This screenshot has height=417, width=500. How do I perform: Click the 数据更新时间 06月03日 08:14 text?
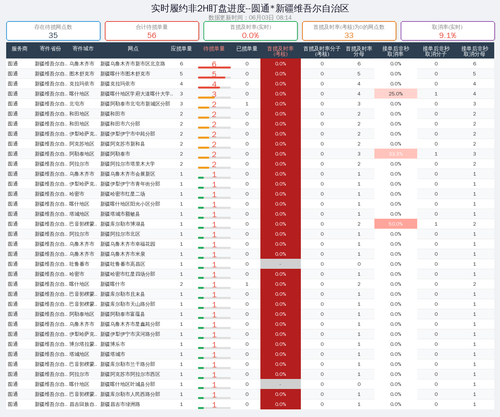pos(250,17)
